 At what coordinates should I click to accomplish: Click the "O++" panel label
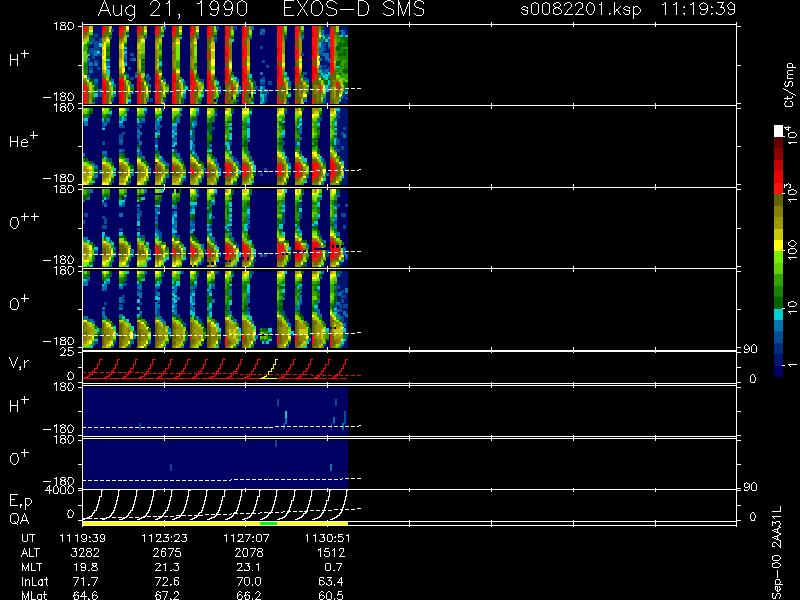(24, 221)
